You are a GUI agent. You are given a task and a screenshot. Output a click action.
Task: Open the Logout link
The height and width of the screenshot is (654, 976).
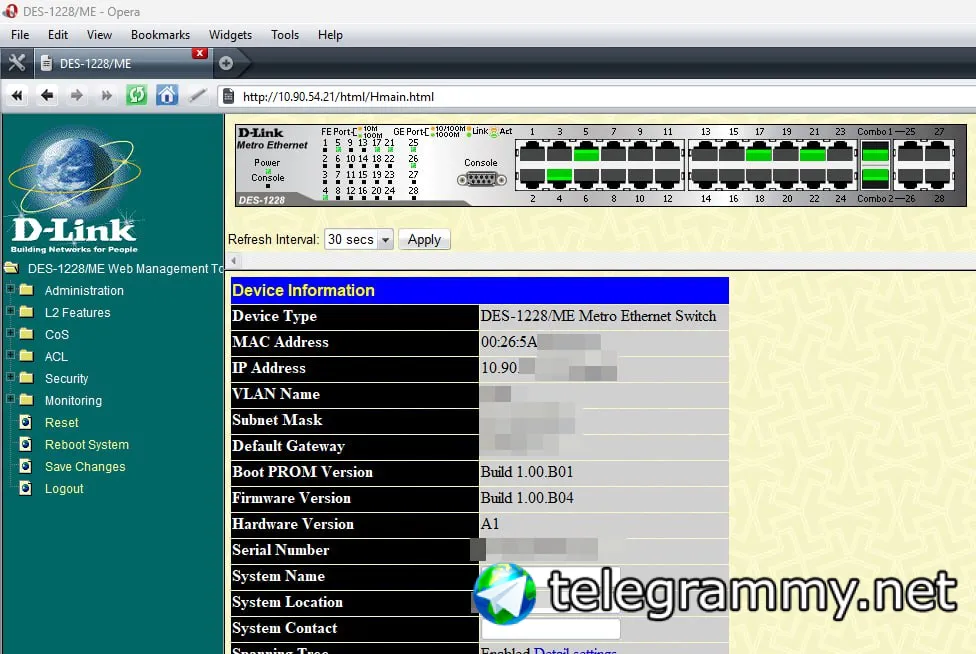tap(63, 488)
